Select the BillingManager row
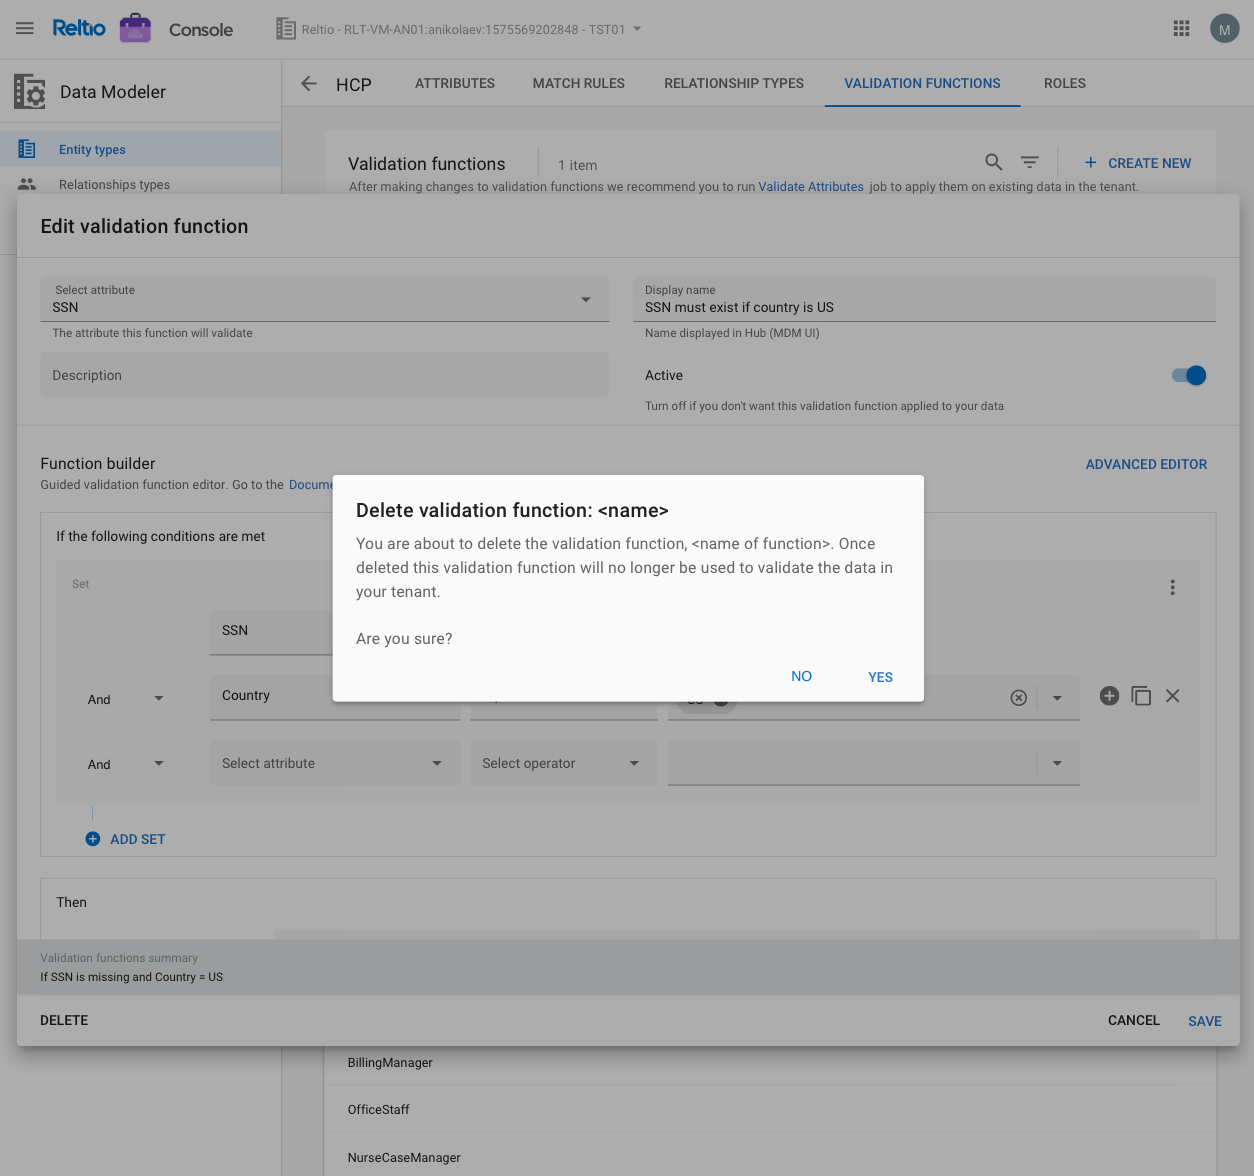 (x=770, y=1062)
